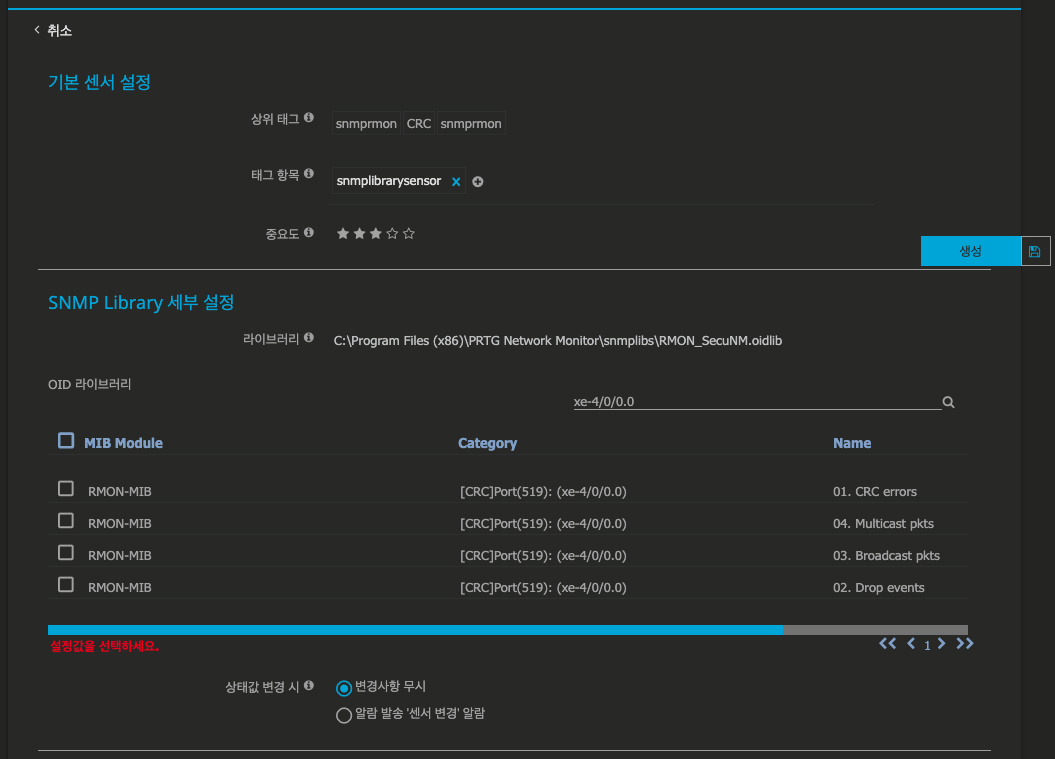Click RMON-MIB in the CRC errors row
The image size is (1055, 759).
tap(120, 492)
